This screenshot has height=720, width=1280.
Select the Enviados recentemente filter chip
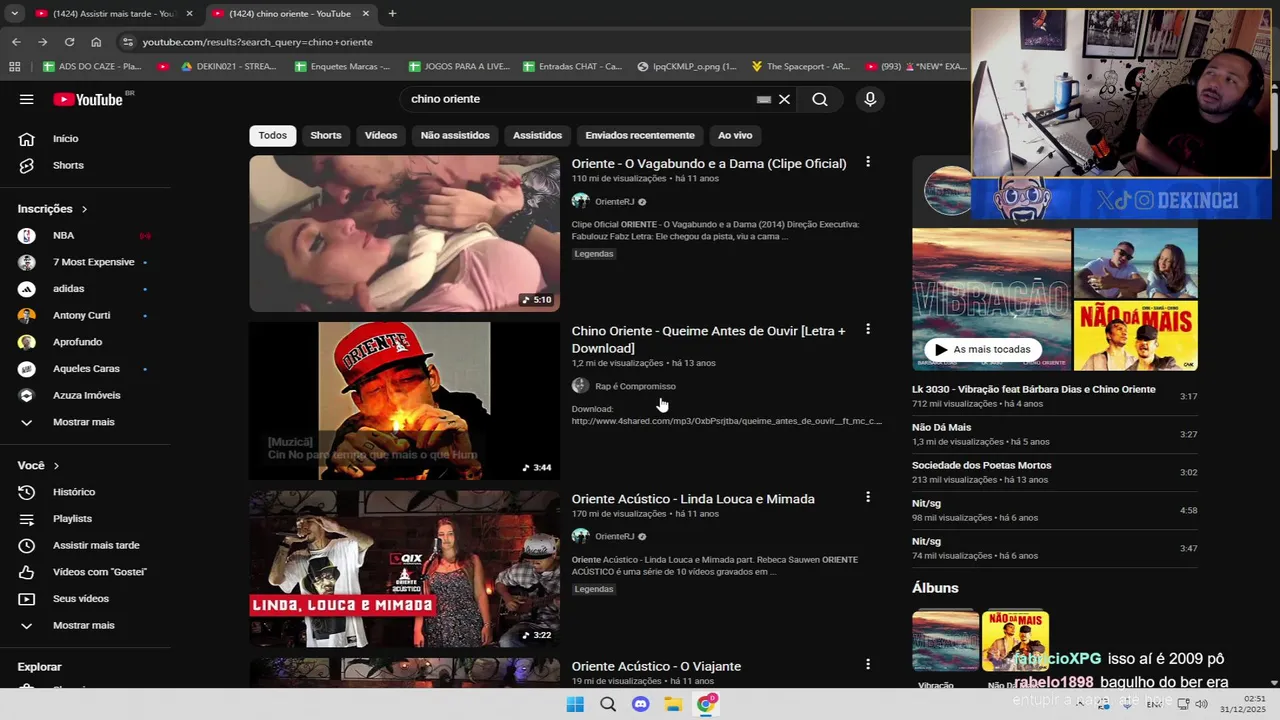click(x=640, y=135)
